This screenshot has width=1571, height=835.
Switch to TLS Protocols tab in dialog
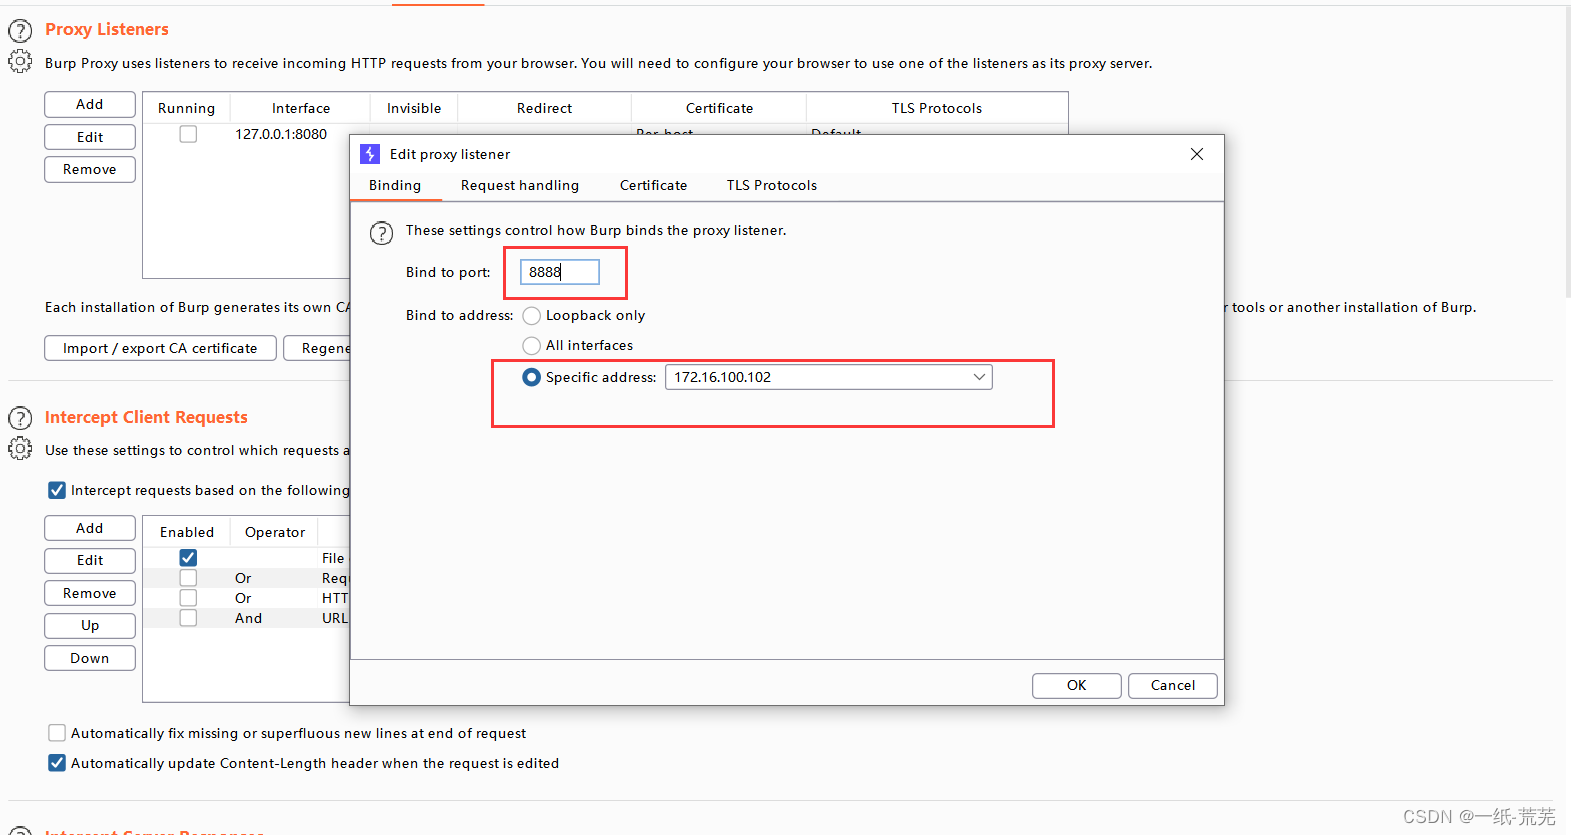click(x=772, y=185)
